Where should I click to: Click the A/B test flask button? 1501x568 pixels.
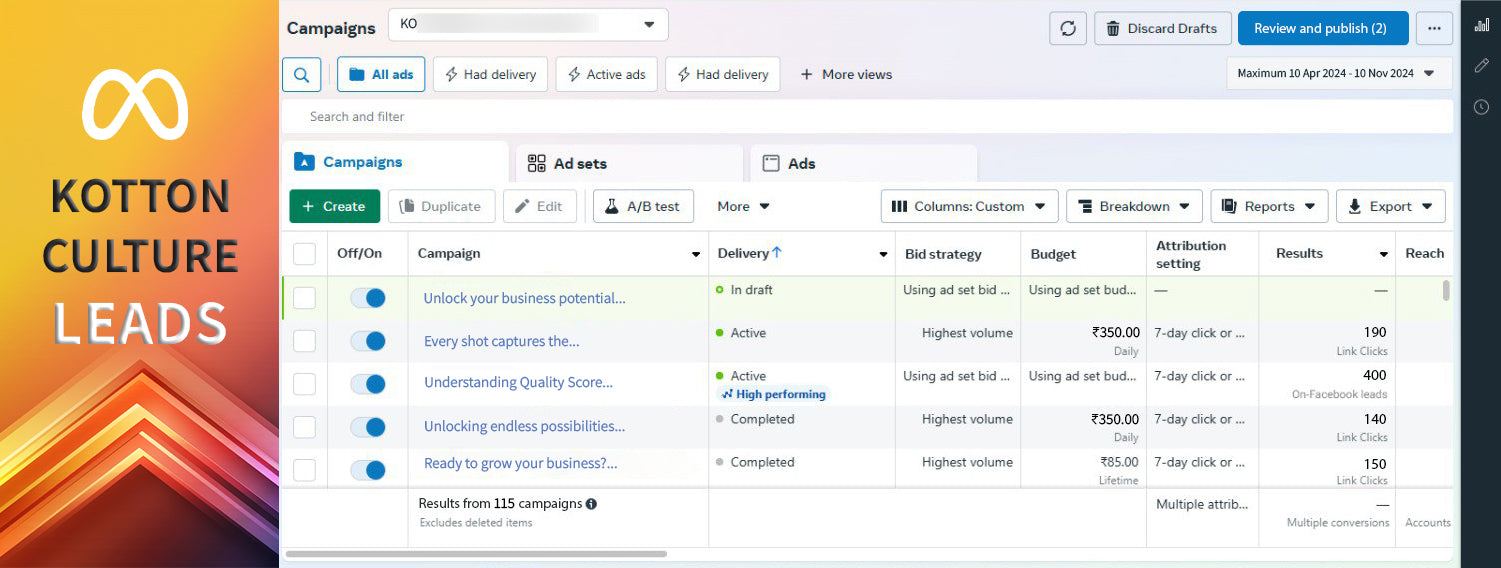pos(643,206)
